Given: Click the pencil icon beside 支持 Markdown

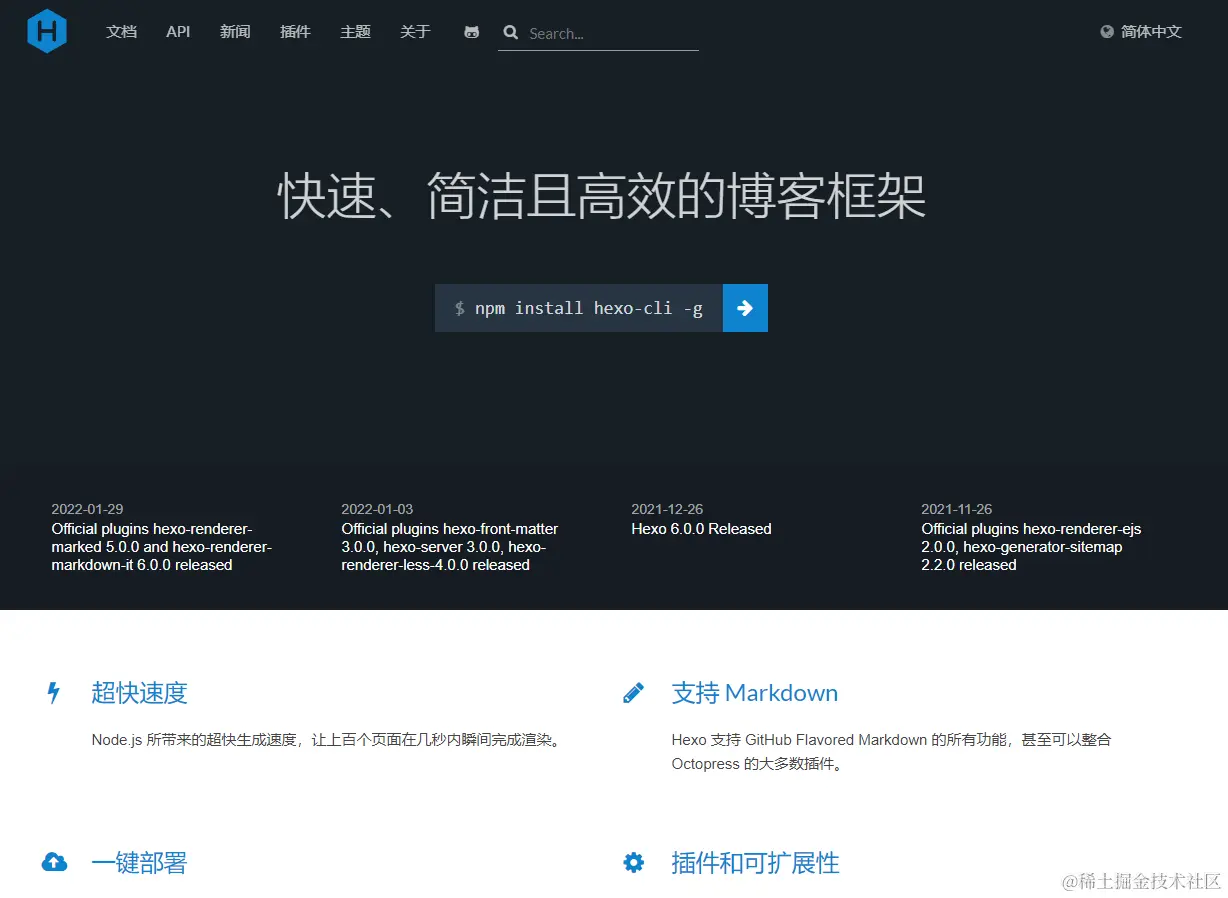Looking at the screenshot, I should pyautogui.click(x=633, y=693).
